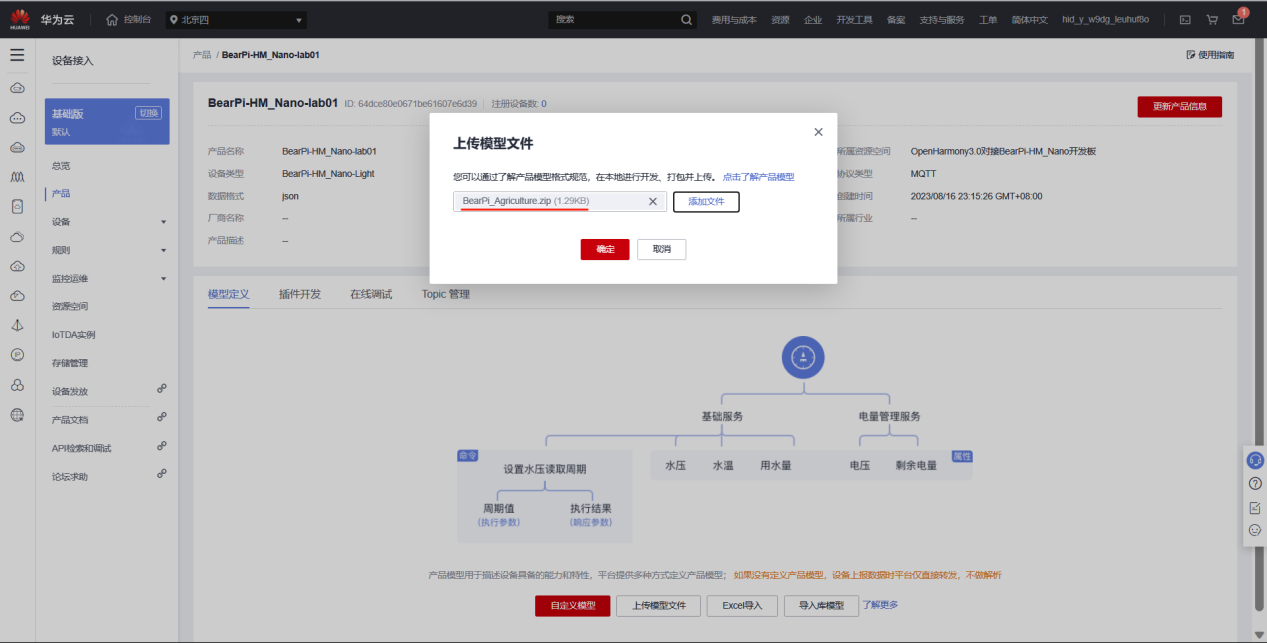Screen dimensions: 1267x643
Task: Open the 论坛求助 external link icon
Action: tap(162, 474)
